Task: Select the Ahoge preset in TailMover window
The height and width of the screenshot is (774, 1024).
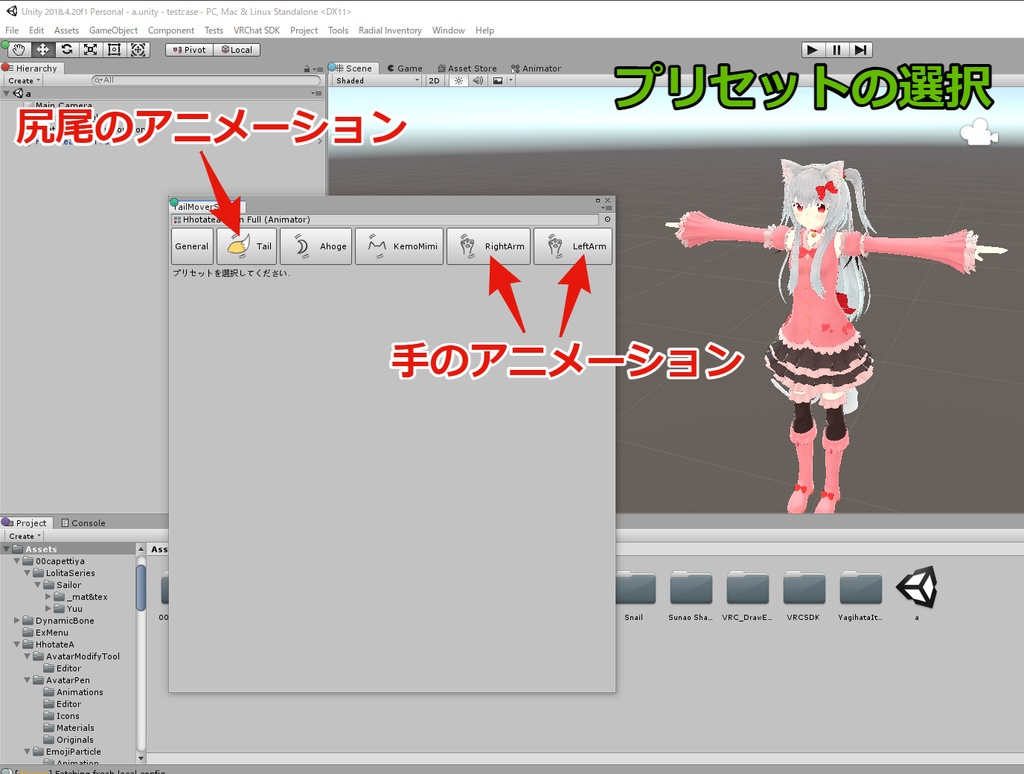Action: coord(315,246)
